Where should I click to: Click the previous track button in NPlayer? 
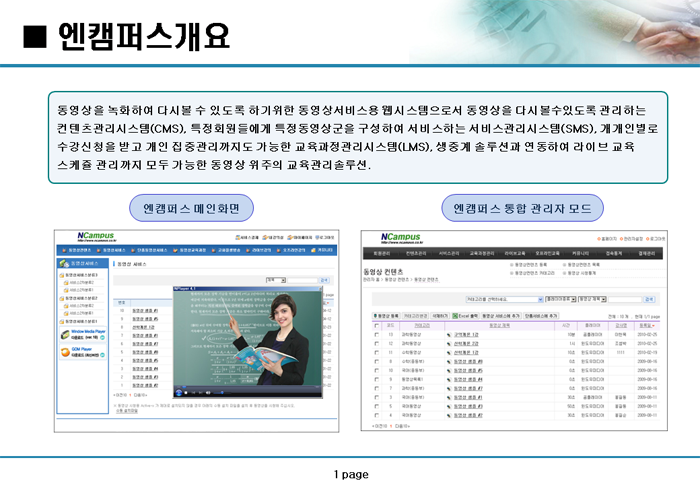pos(193,393)
